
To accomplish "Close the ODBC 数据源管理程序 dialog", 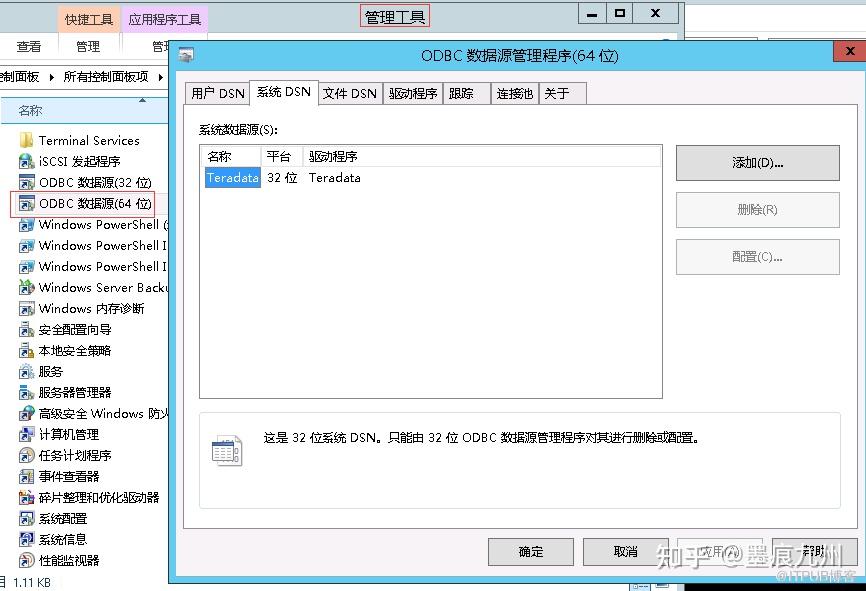I will [x=850, y=51].
